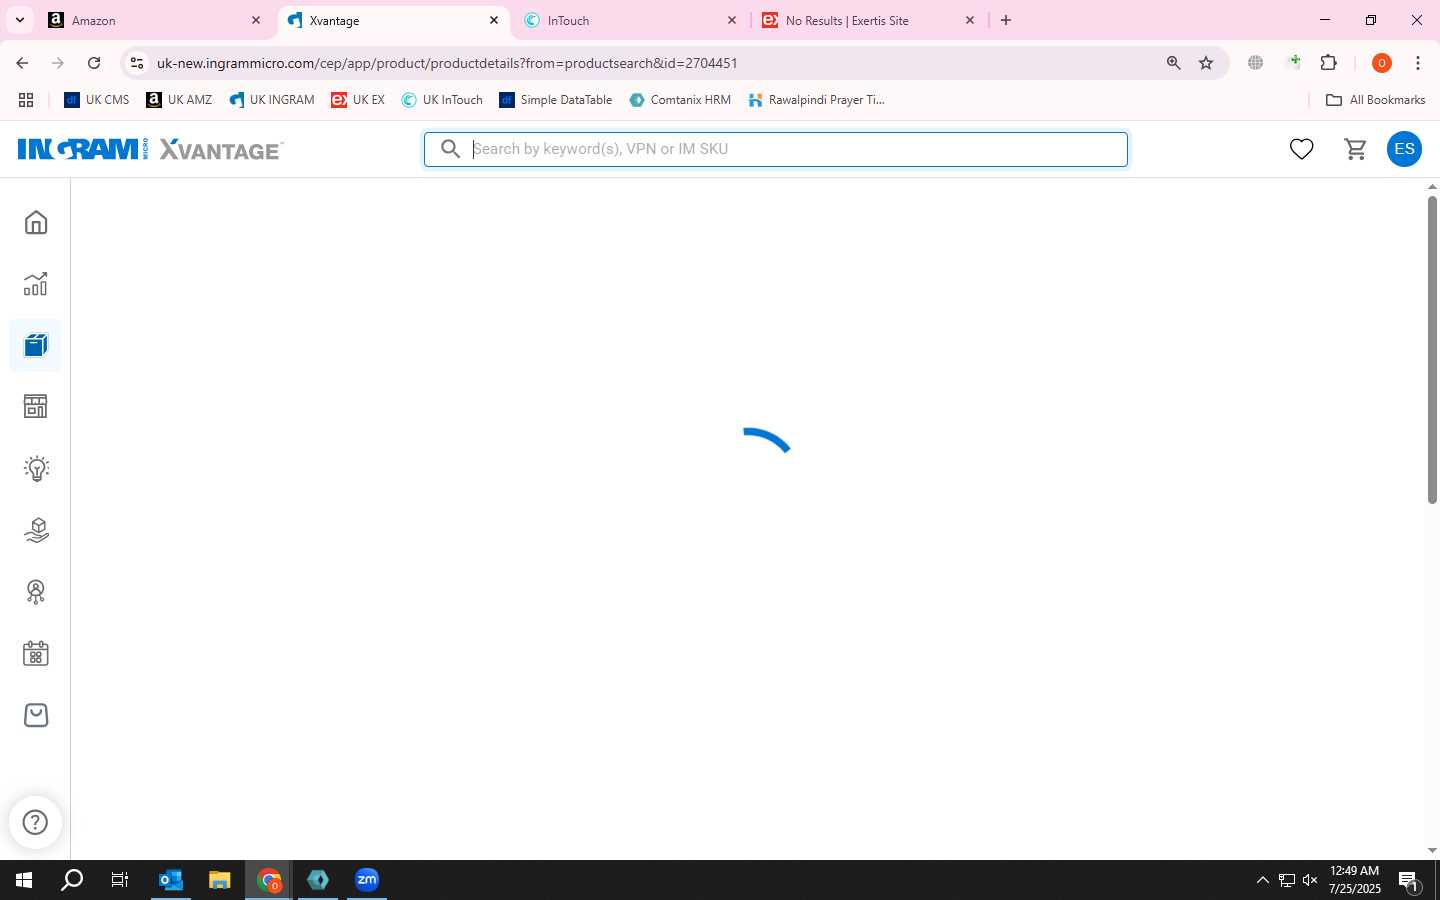Screen dimensions: 1440x900
Task: Switch to the Amazon tab
Action: pos(153,20)
